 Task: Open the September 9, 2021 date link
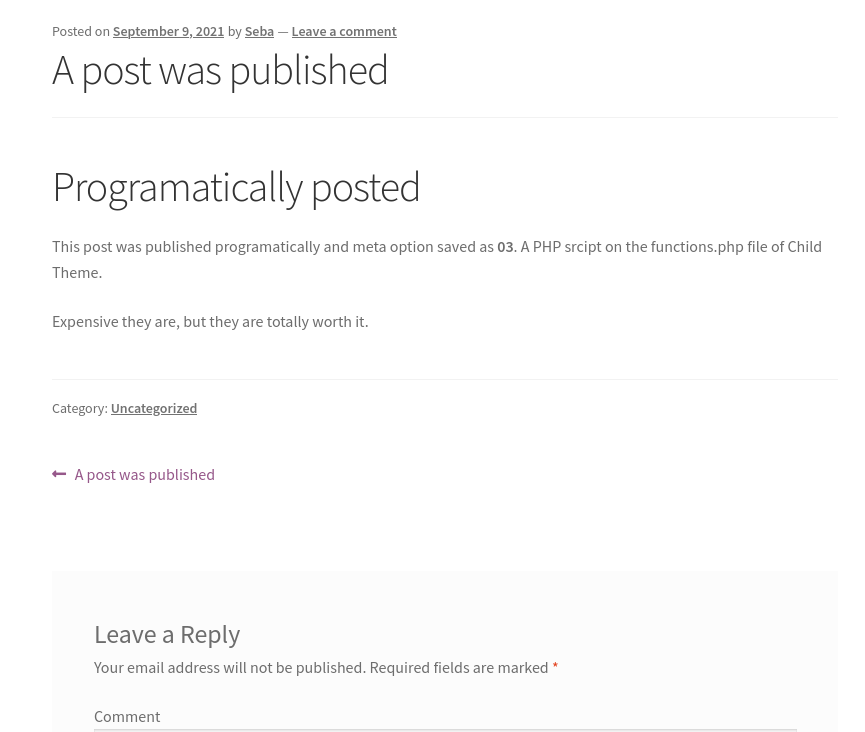[168, 31]
